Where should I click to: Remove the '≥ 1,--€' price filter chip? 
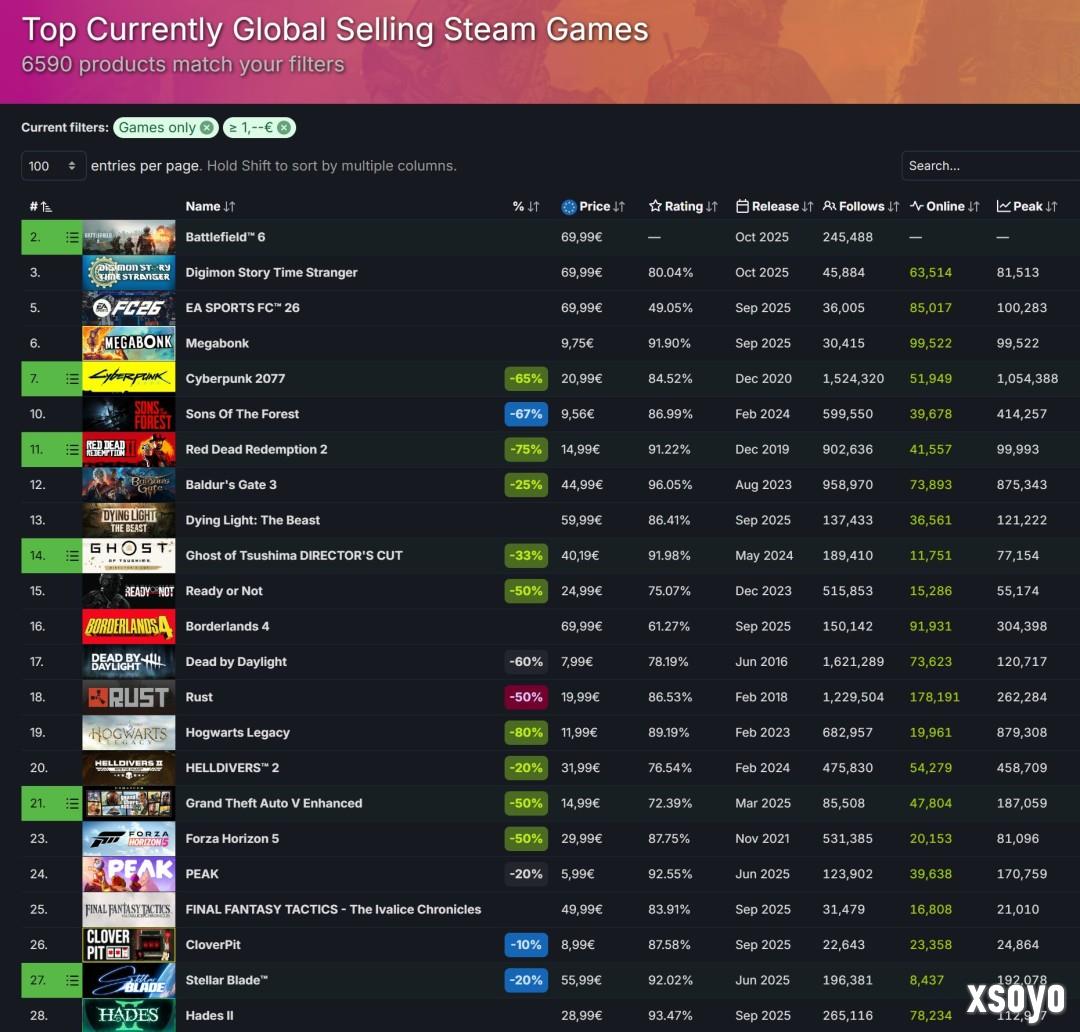pyautogui.click(x=284, y=128)
